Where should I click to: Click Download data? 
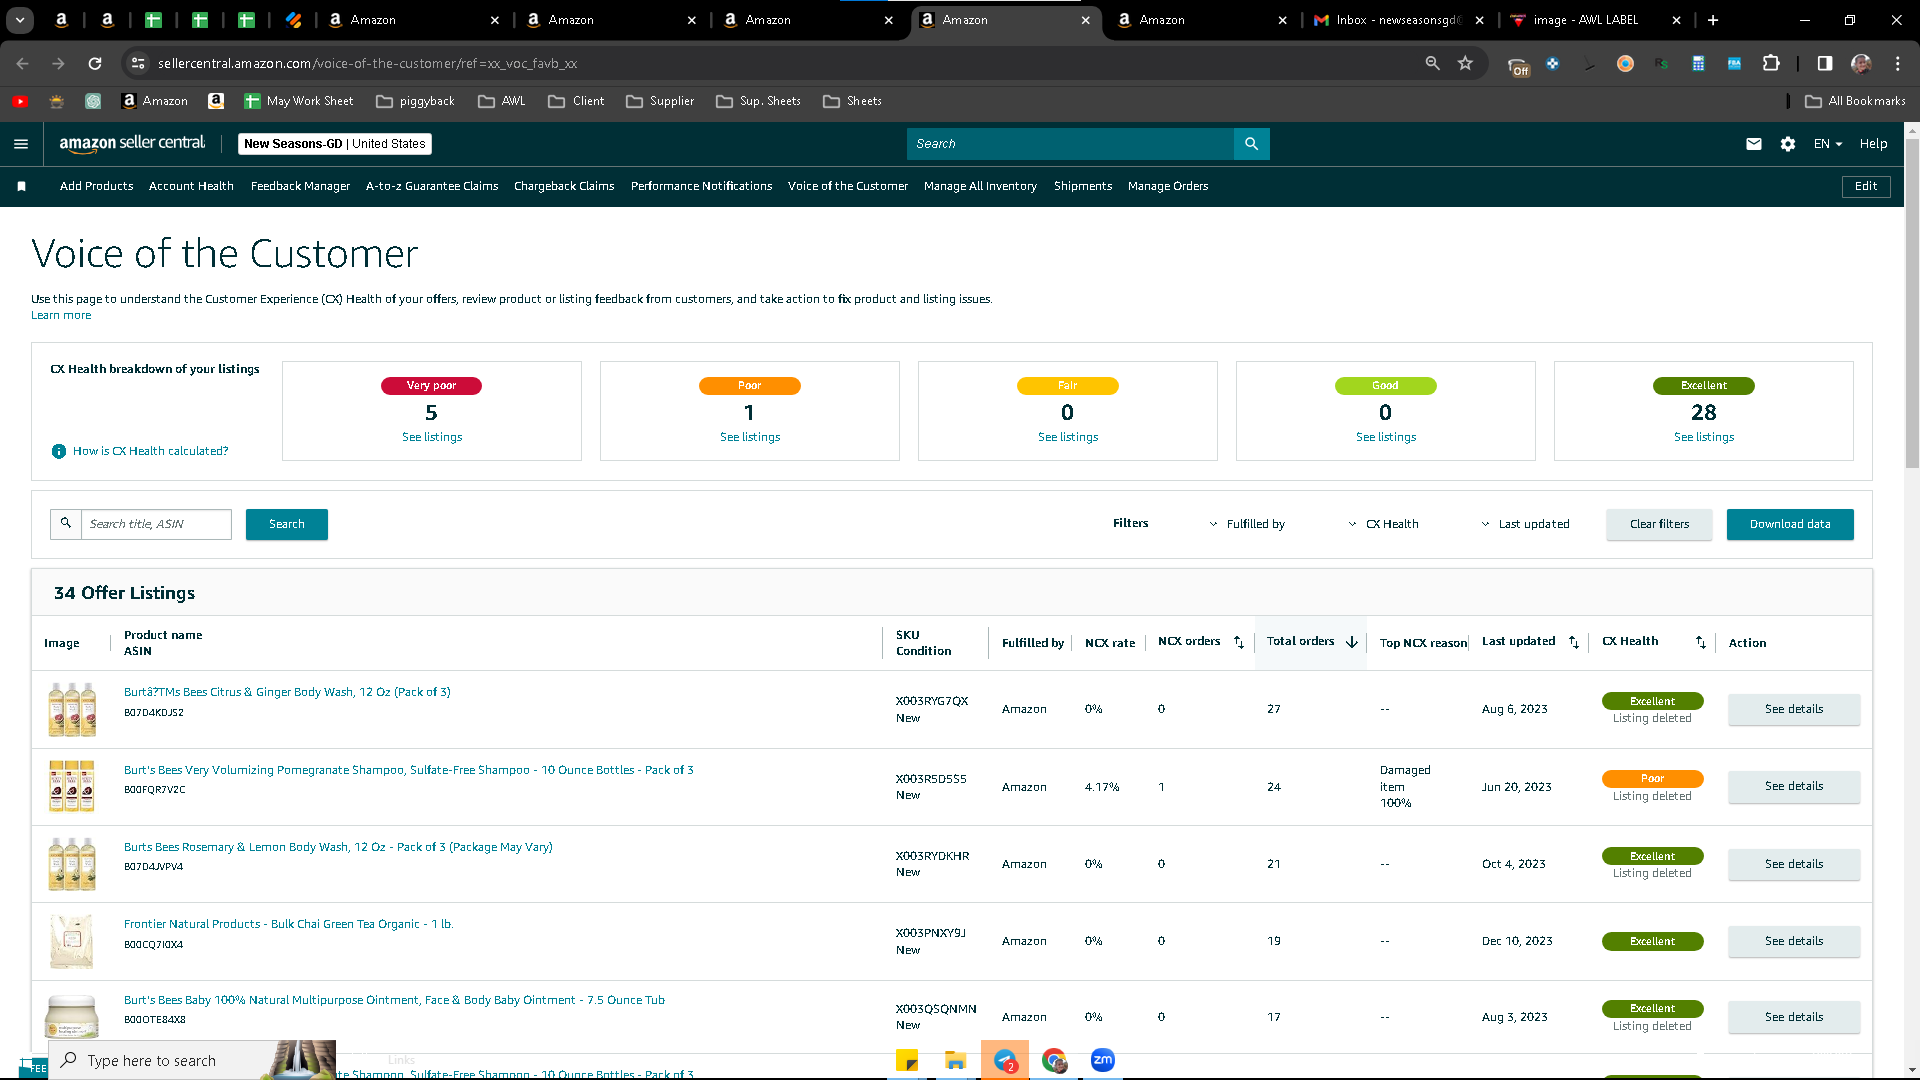pos(1790,524)
